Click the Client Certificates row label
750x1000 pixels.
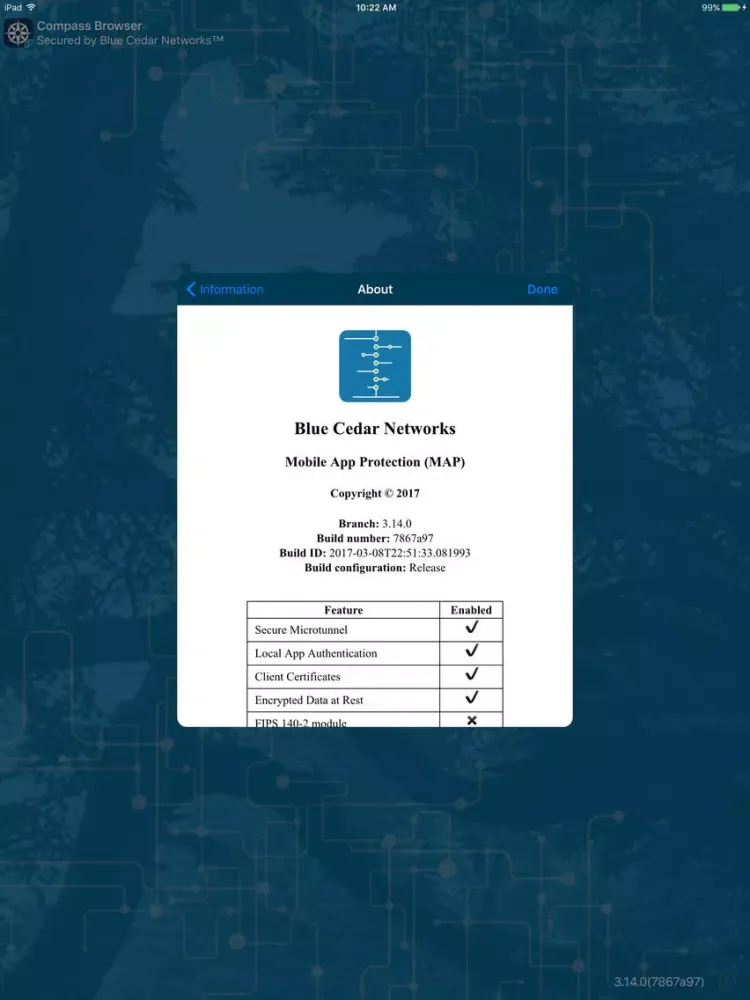point(297,677)
